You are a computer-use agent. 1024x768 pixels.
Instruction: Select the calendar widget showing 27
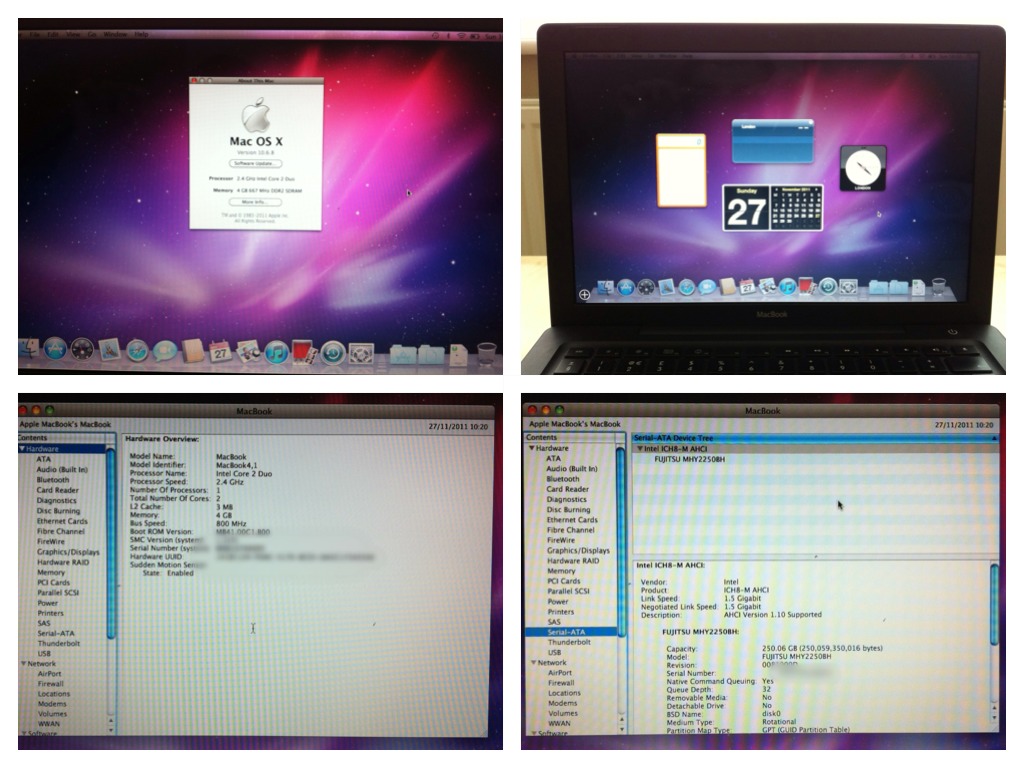click(x=773, y=207)
